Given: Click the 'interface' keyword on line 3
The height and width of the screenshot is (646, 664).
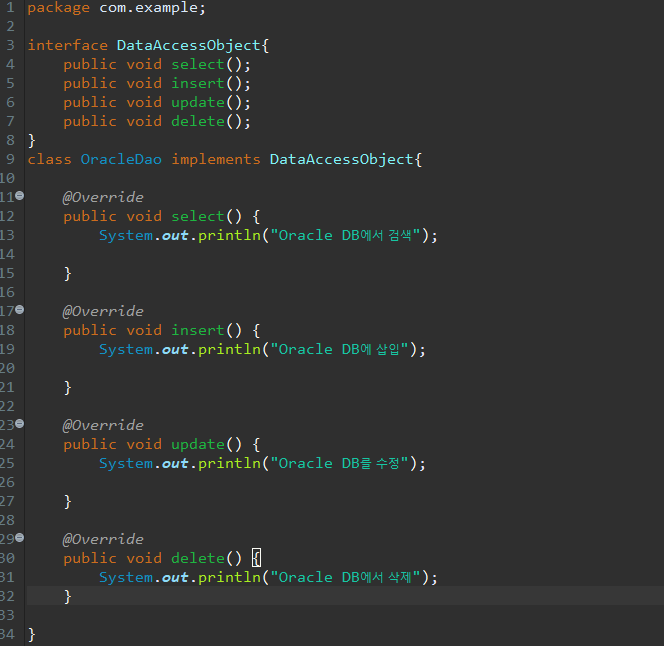Looking at the screenshot, I should (x=68, y=45).
